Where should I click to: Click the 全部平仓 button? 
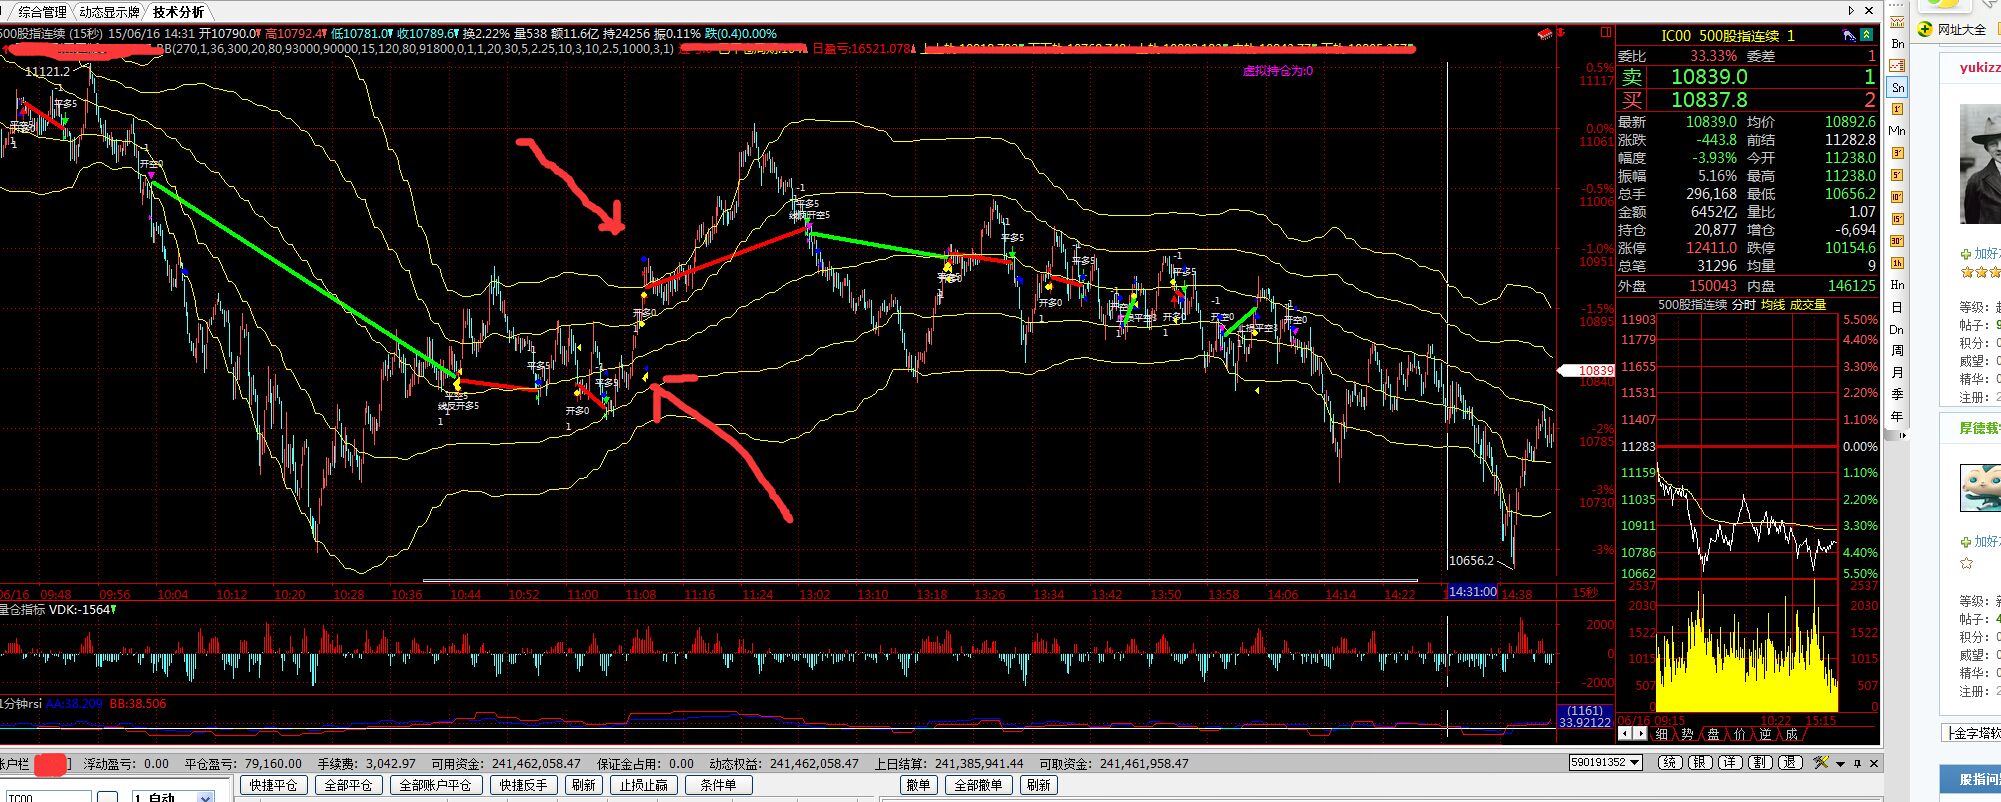pos(348,785)
